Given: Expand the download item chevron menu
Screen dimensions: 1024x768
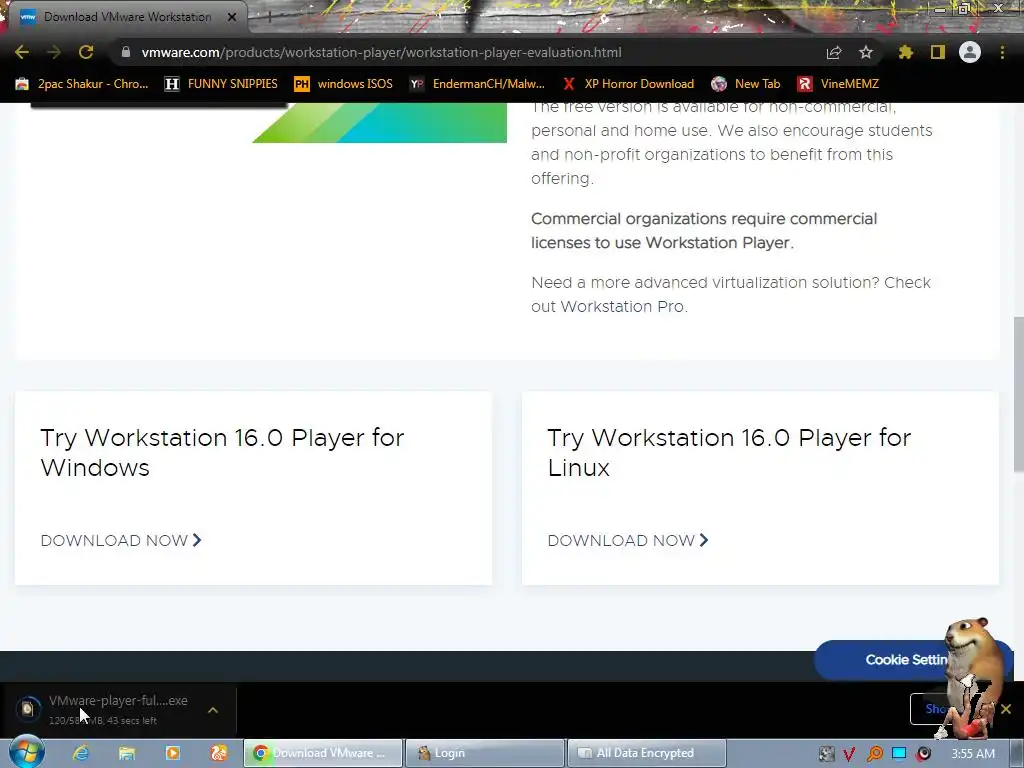Looking at the screenshot, I should (213, 709).
